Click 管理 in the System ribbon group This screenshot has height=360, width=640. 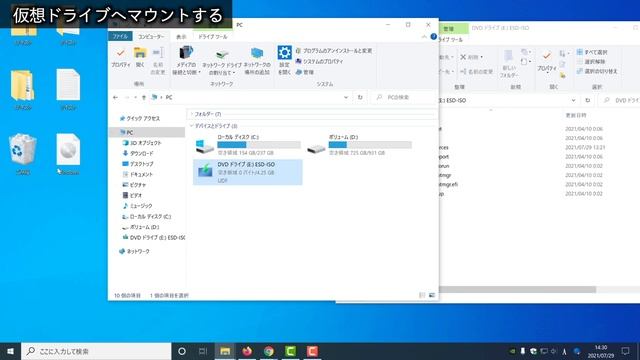pos(304,72)
